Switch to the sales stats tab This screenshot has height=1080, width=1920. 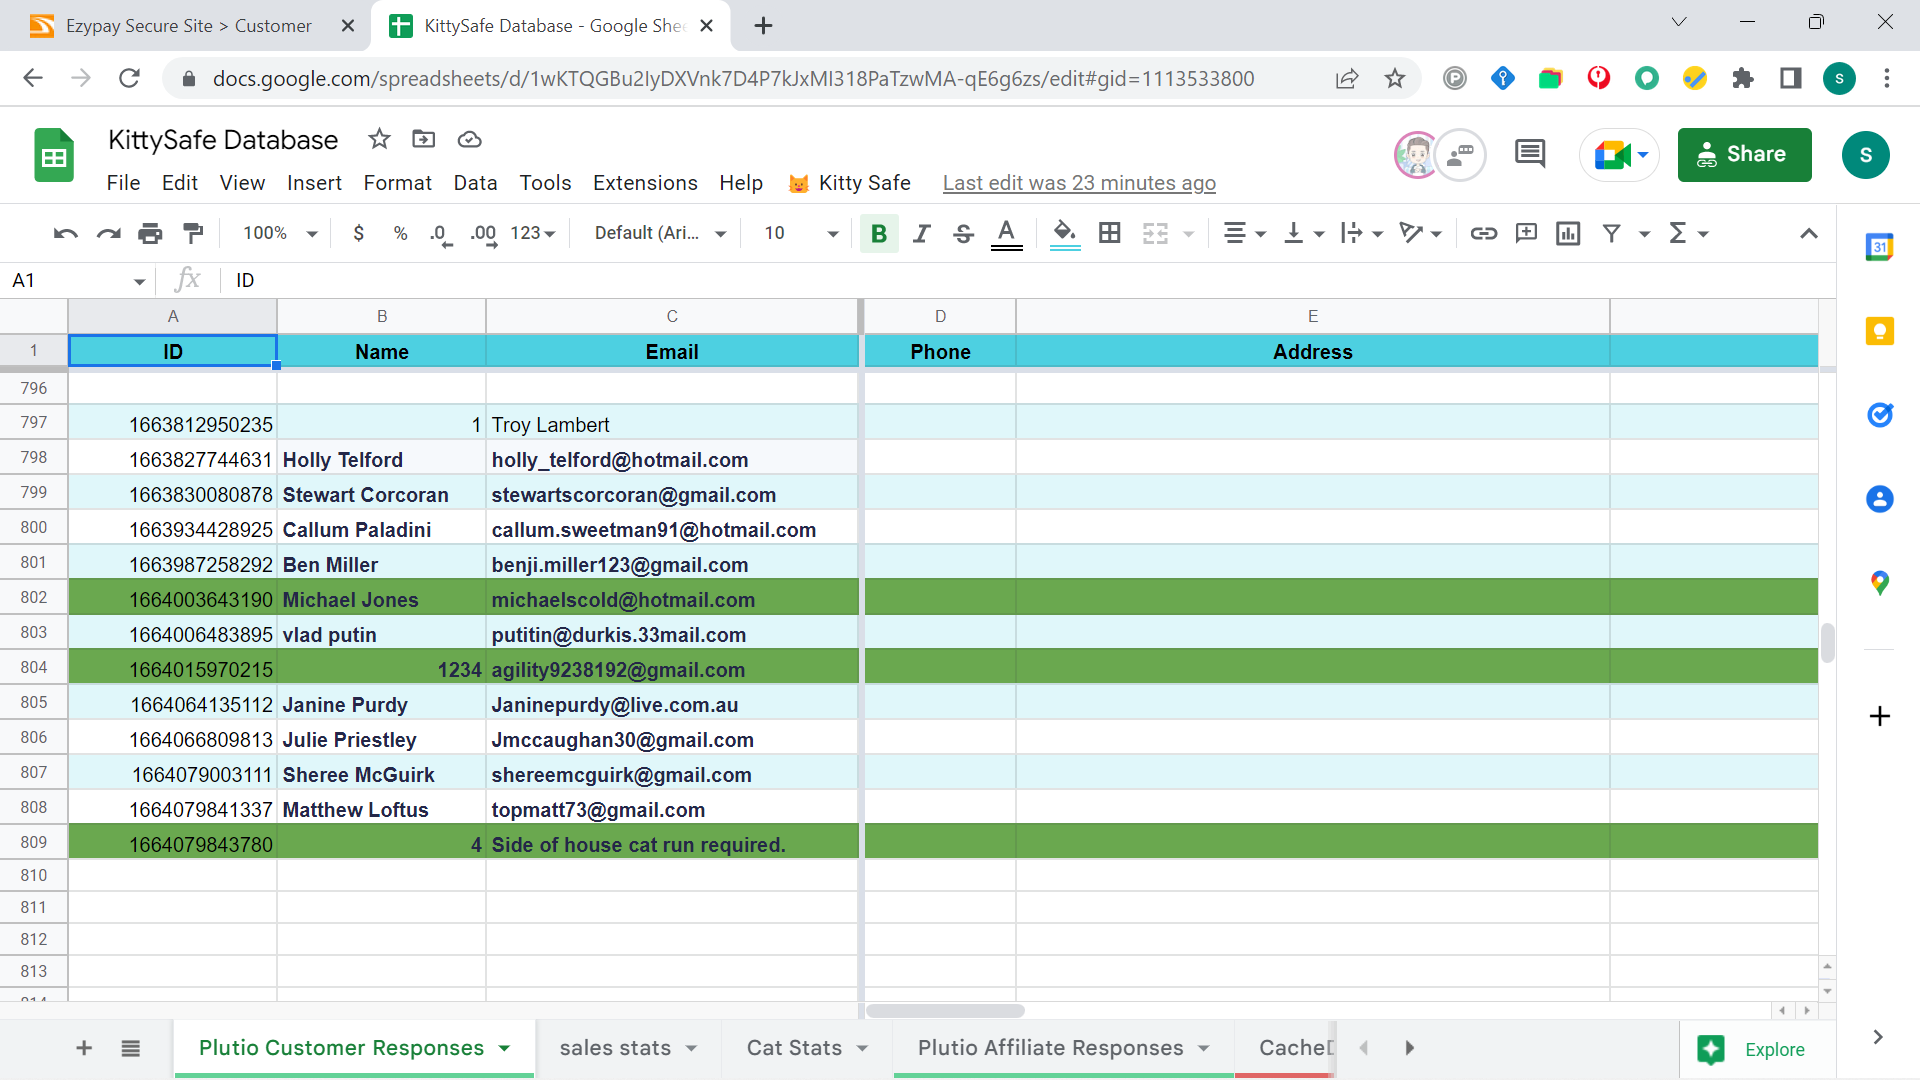pyautogui.click(x=628, y=1048)
